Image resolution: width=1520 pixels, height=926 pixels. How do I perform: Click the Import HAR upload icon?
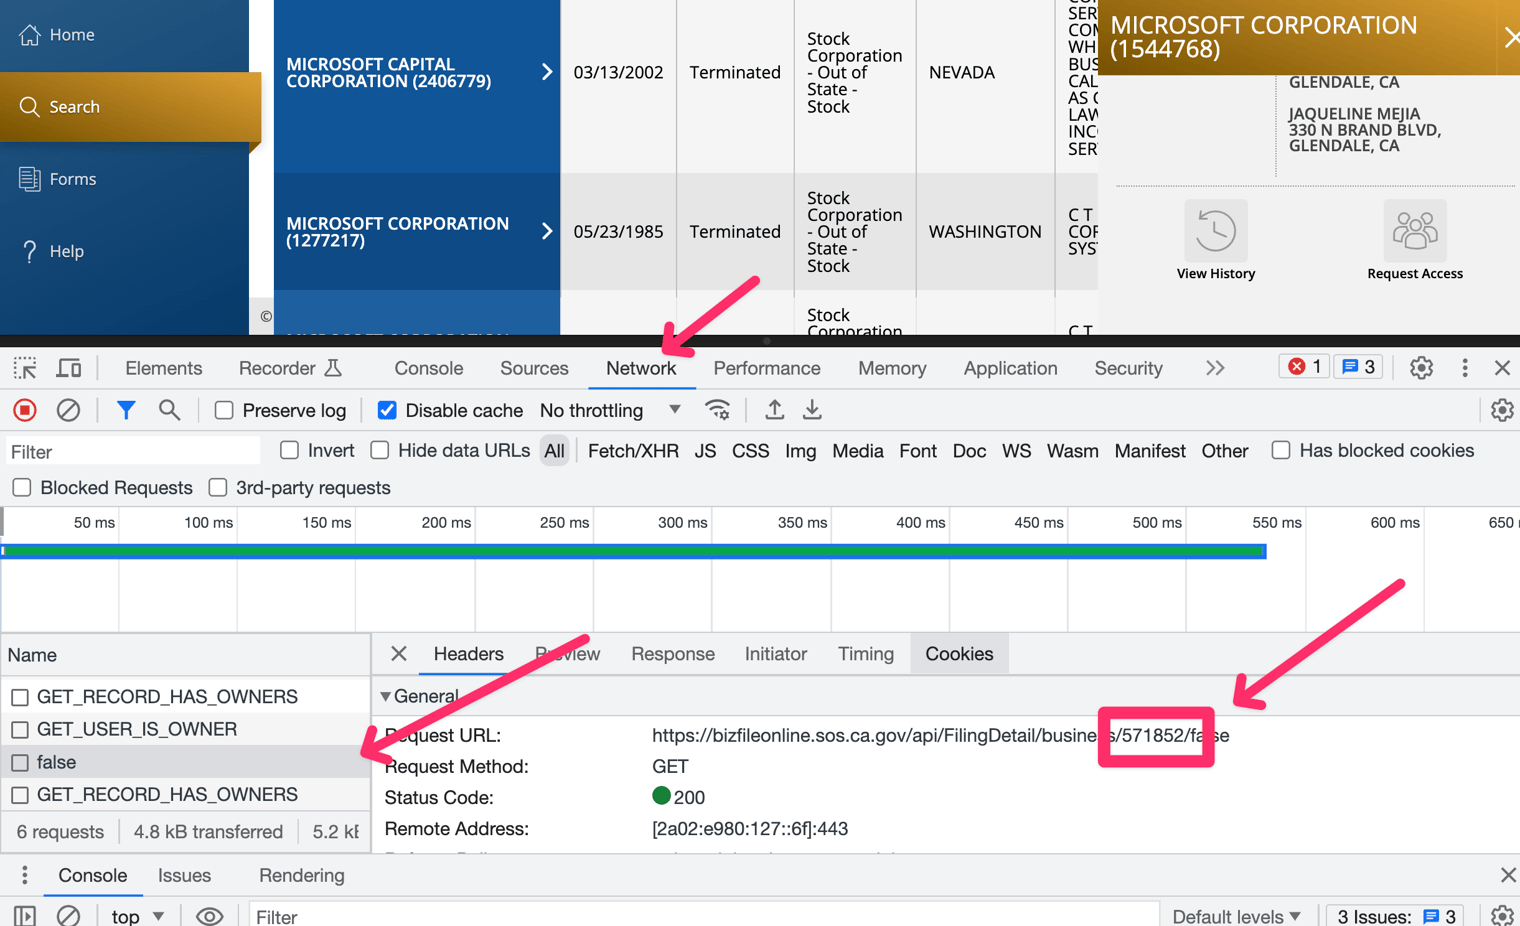[x=774, y=410]
